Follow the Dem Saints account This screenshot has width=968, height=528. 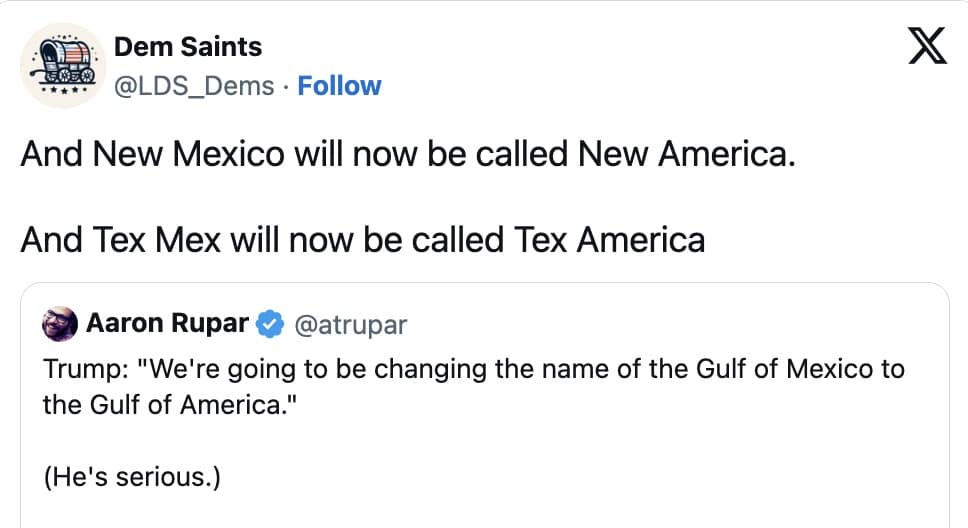[339, 86]
